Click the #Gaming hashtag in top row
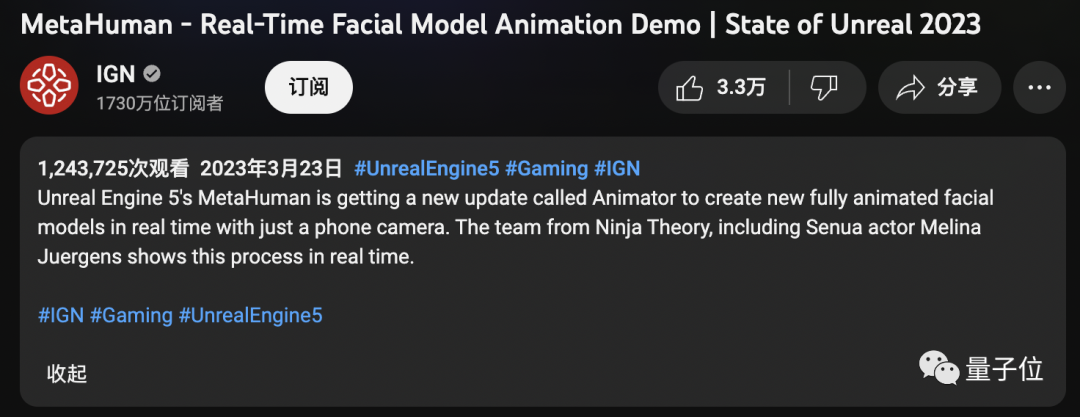The image size is (1080, 417). coord(546,168)
